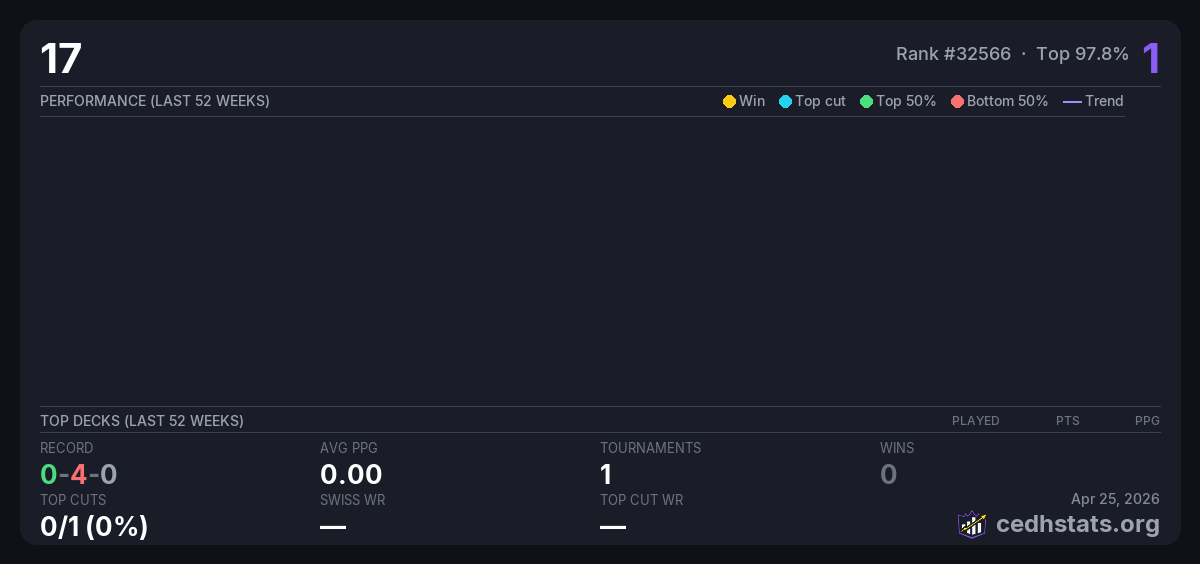This screenshot has width=1200, height=564.
Task: Click the green Top 50% legend dot
Action: pyautogui.click(x=866, y=102)
